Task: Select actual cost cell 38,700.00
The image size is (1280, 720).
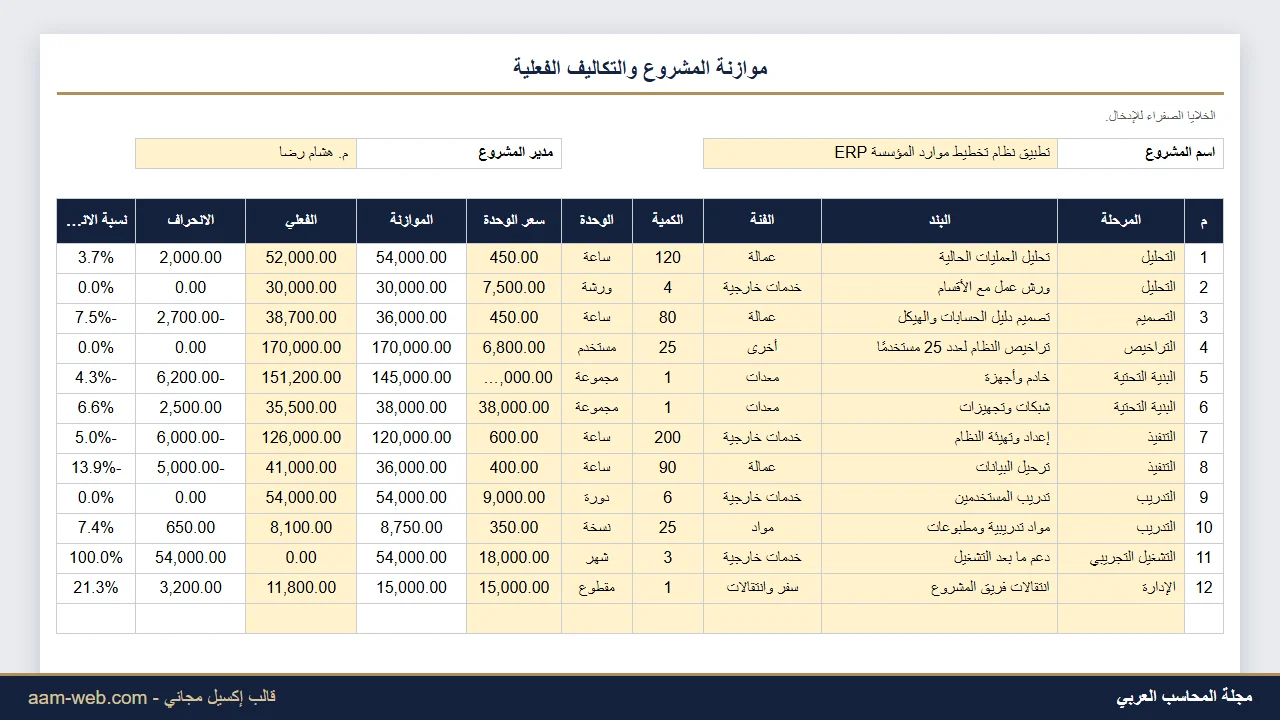Action: tap(301, 318)
